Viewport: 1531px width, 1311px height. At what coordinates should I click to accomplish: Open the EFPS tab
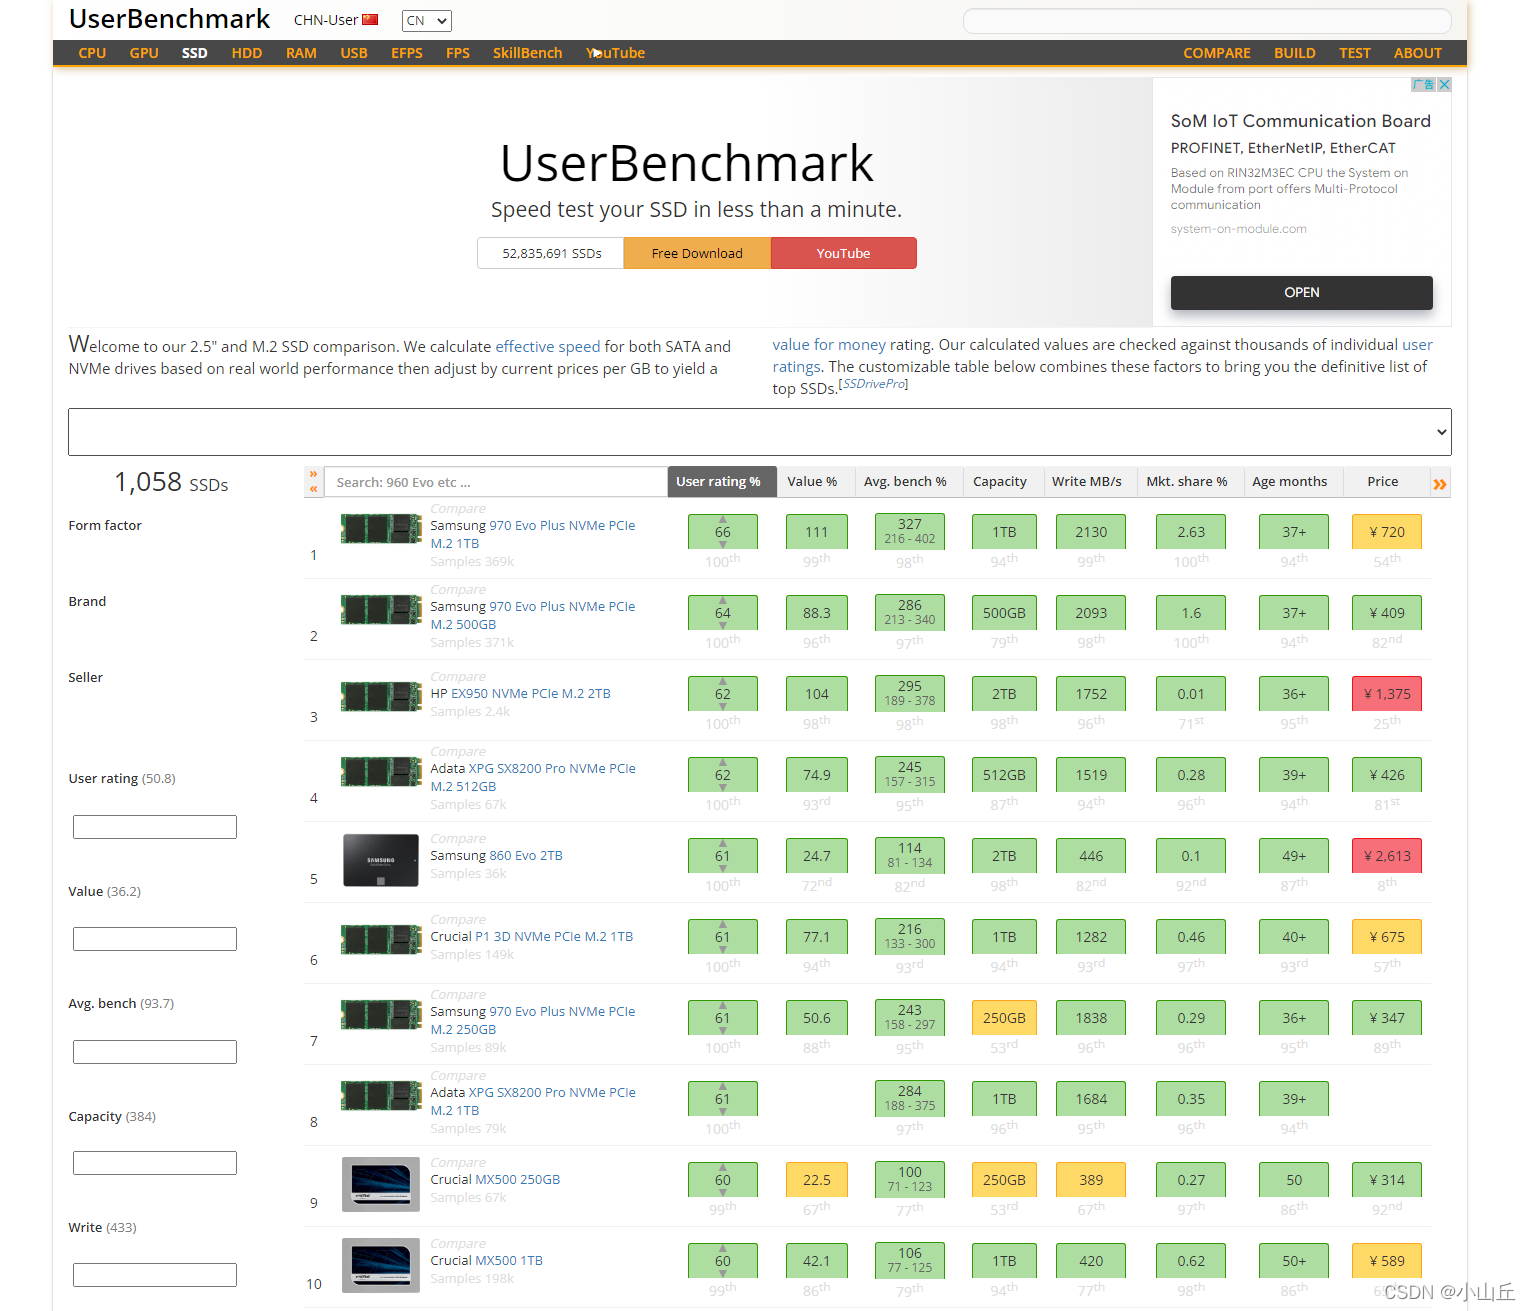point(407,53)
